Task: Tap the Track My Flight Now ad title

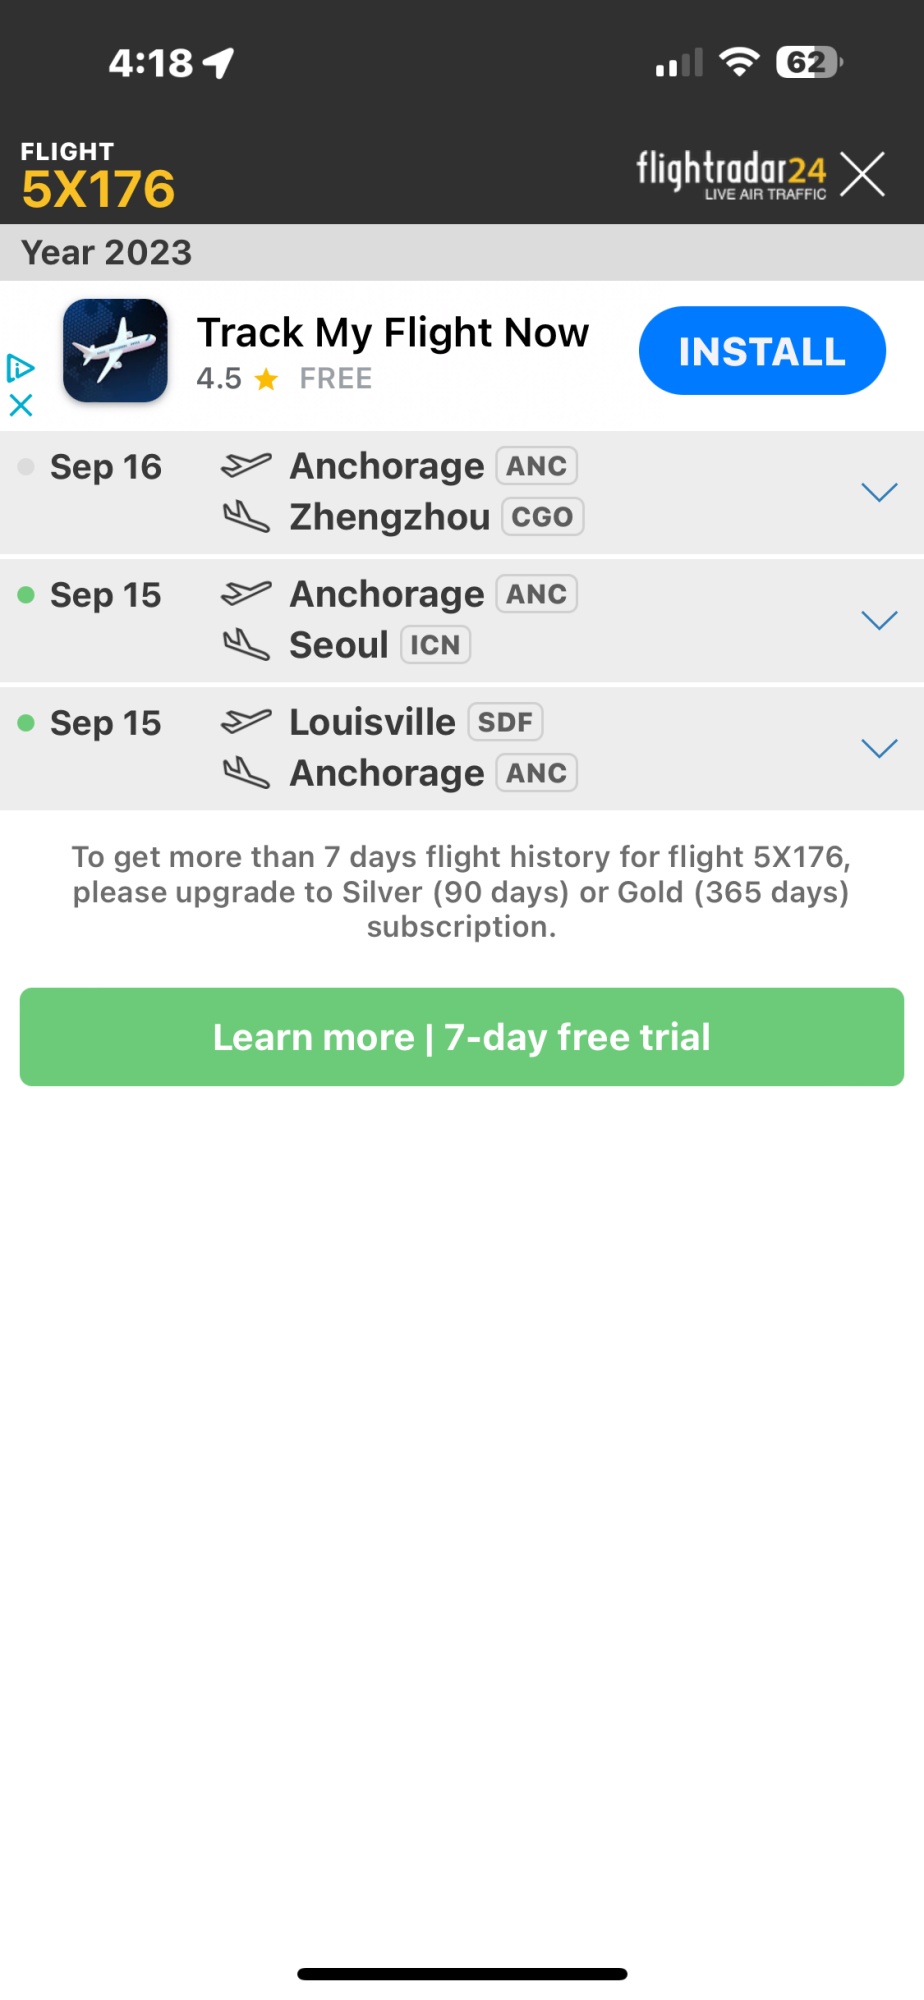Action: pos(393,333)
